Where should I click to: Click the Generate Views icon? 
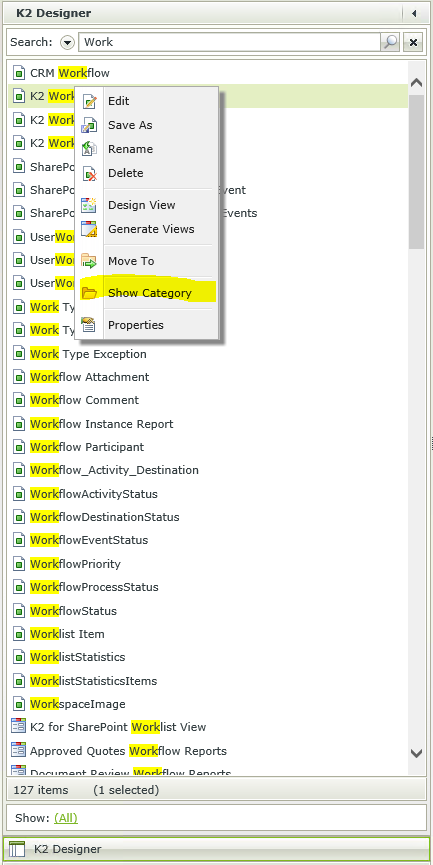coord(89,229)
